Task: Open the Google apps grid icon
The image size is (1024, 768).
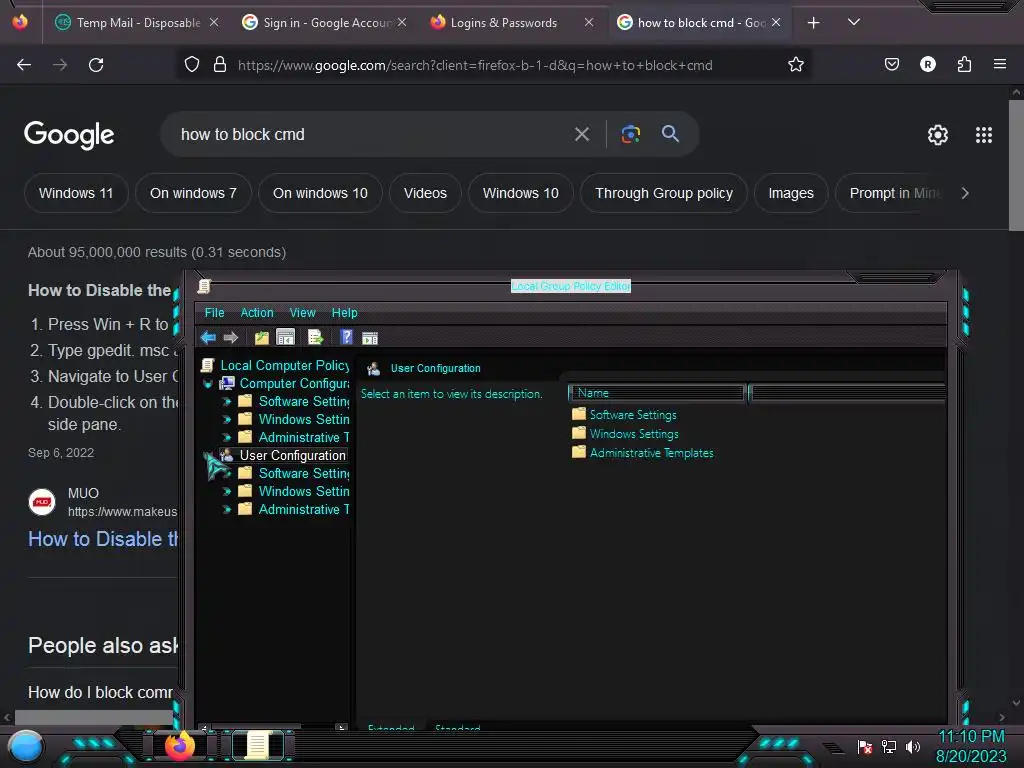Action: [x=984, y=135]
